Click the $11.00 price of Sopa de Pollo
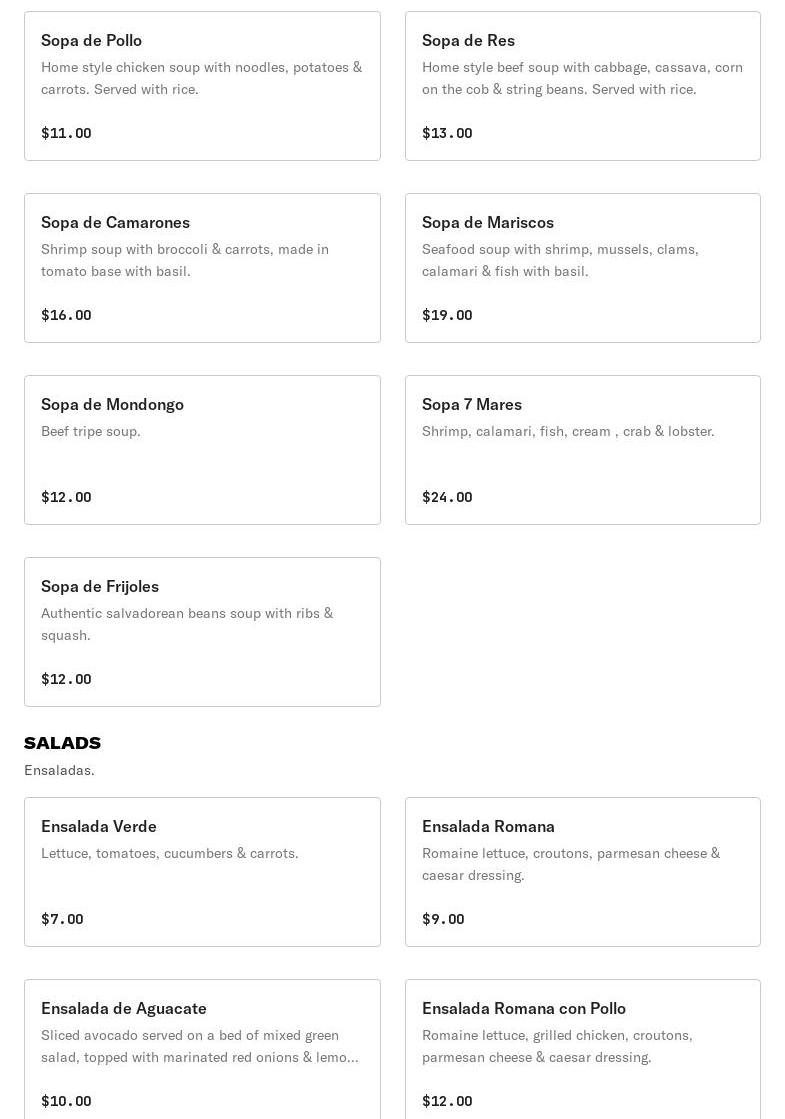The height and width of the screenshot is (1119, 785). (66, 133)
